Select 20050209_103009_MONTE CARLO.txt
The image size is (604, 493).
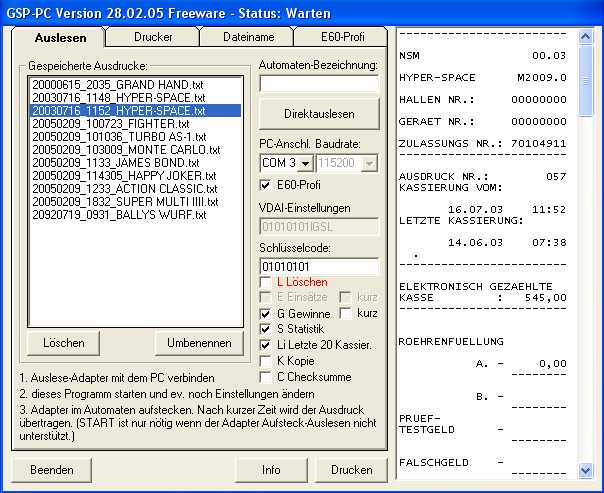point(136,150)
